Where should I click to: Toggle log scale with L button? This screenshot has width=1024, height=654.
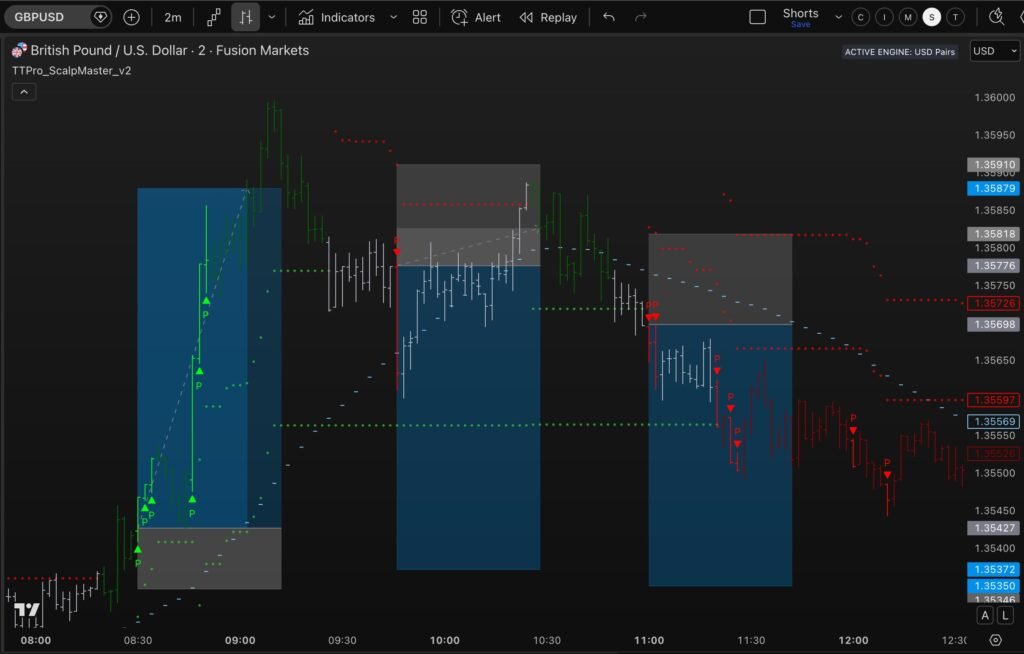click(1005, 616)
